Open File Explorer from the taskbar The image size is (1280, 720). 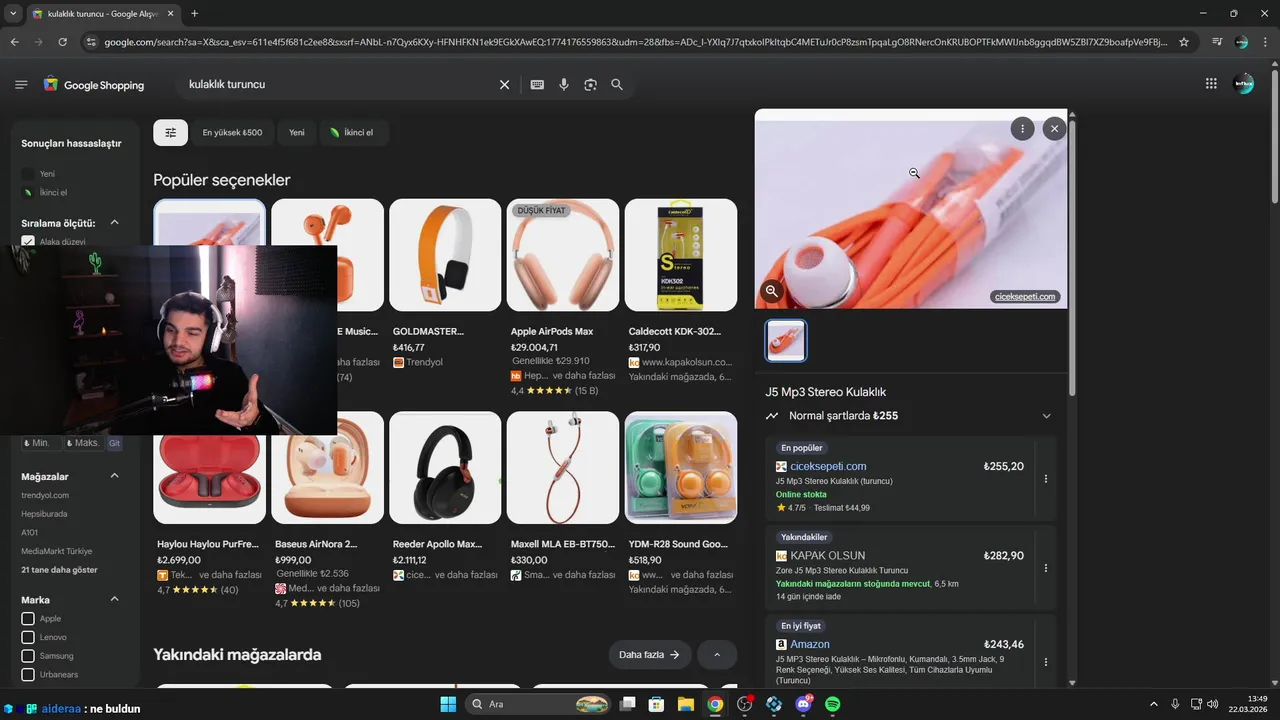point(686,704)
